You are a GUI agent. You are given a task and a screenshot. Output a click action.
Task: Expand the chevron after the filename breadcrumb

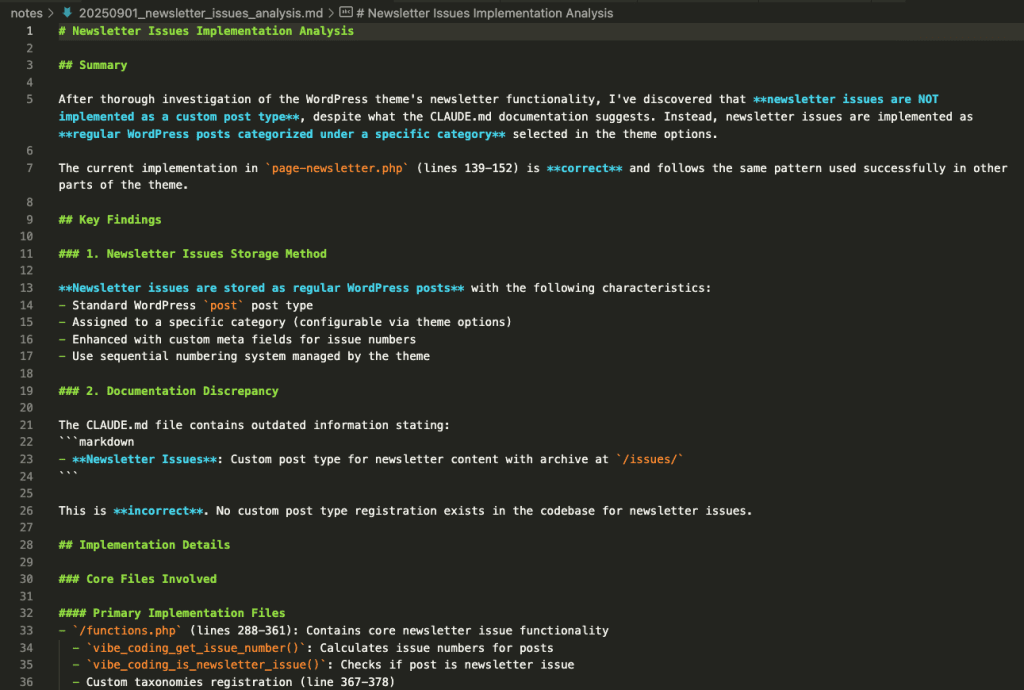click(x=330, y=13)
